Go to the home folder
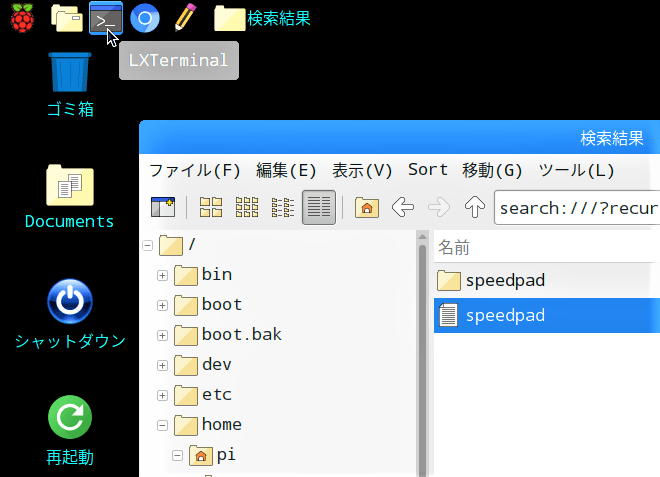The width and height of the screenshot is (660, 477). (x=367, y=207)
